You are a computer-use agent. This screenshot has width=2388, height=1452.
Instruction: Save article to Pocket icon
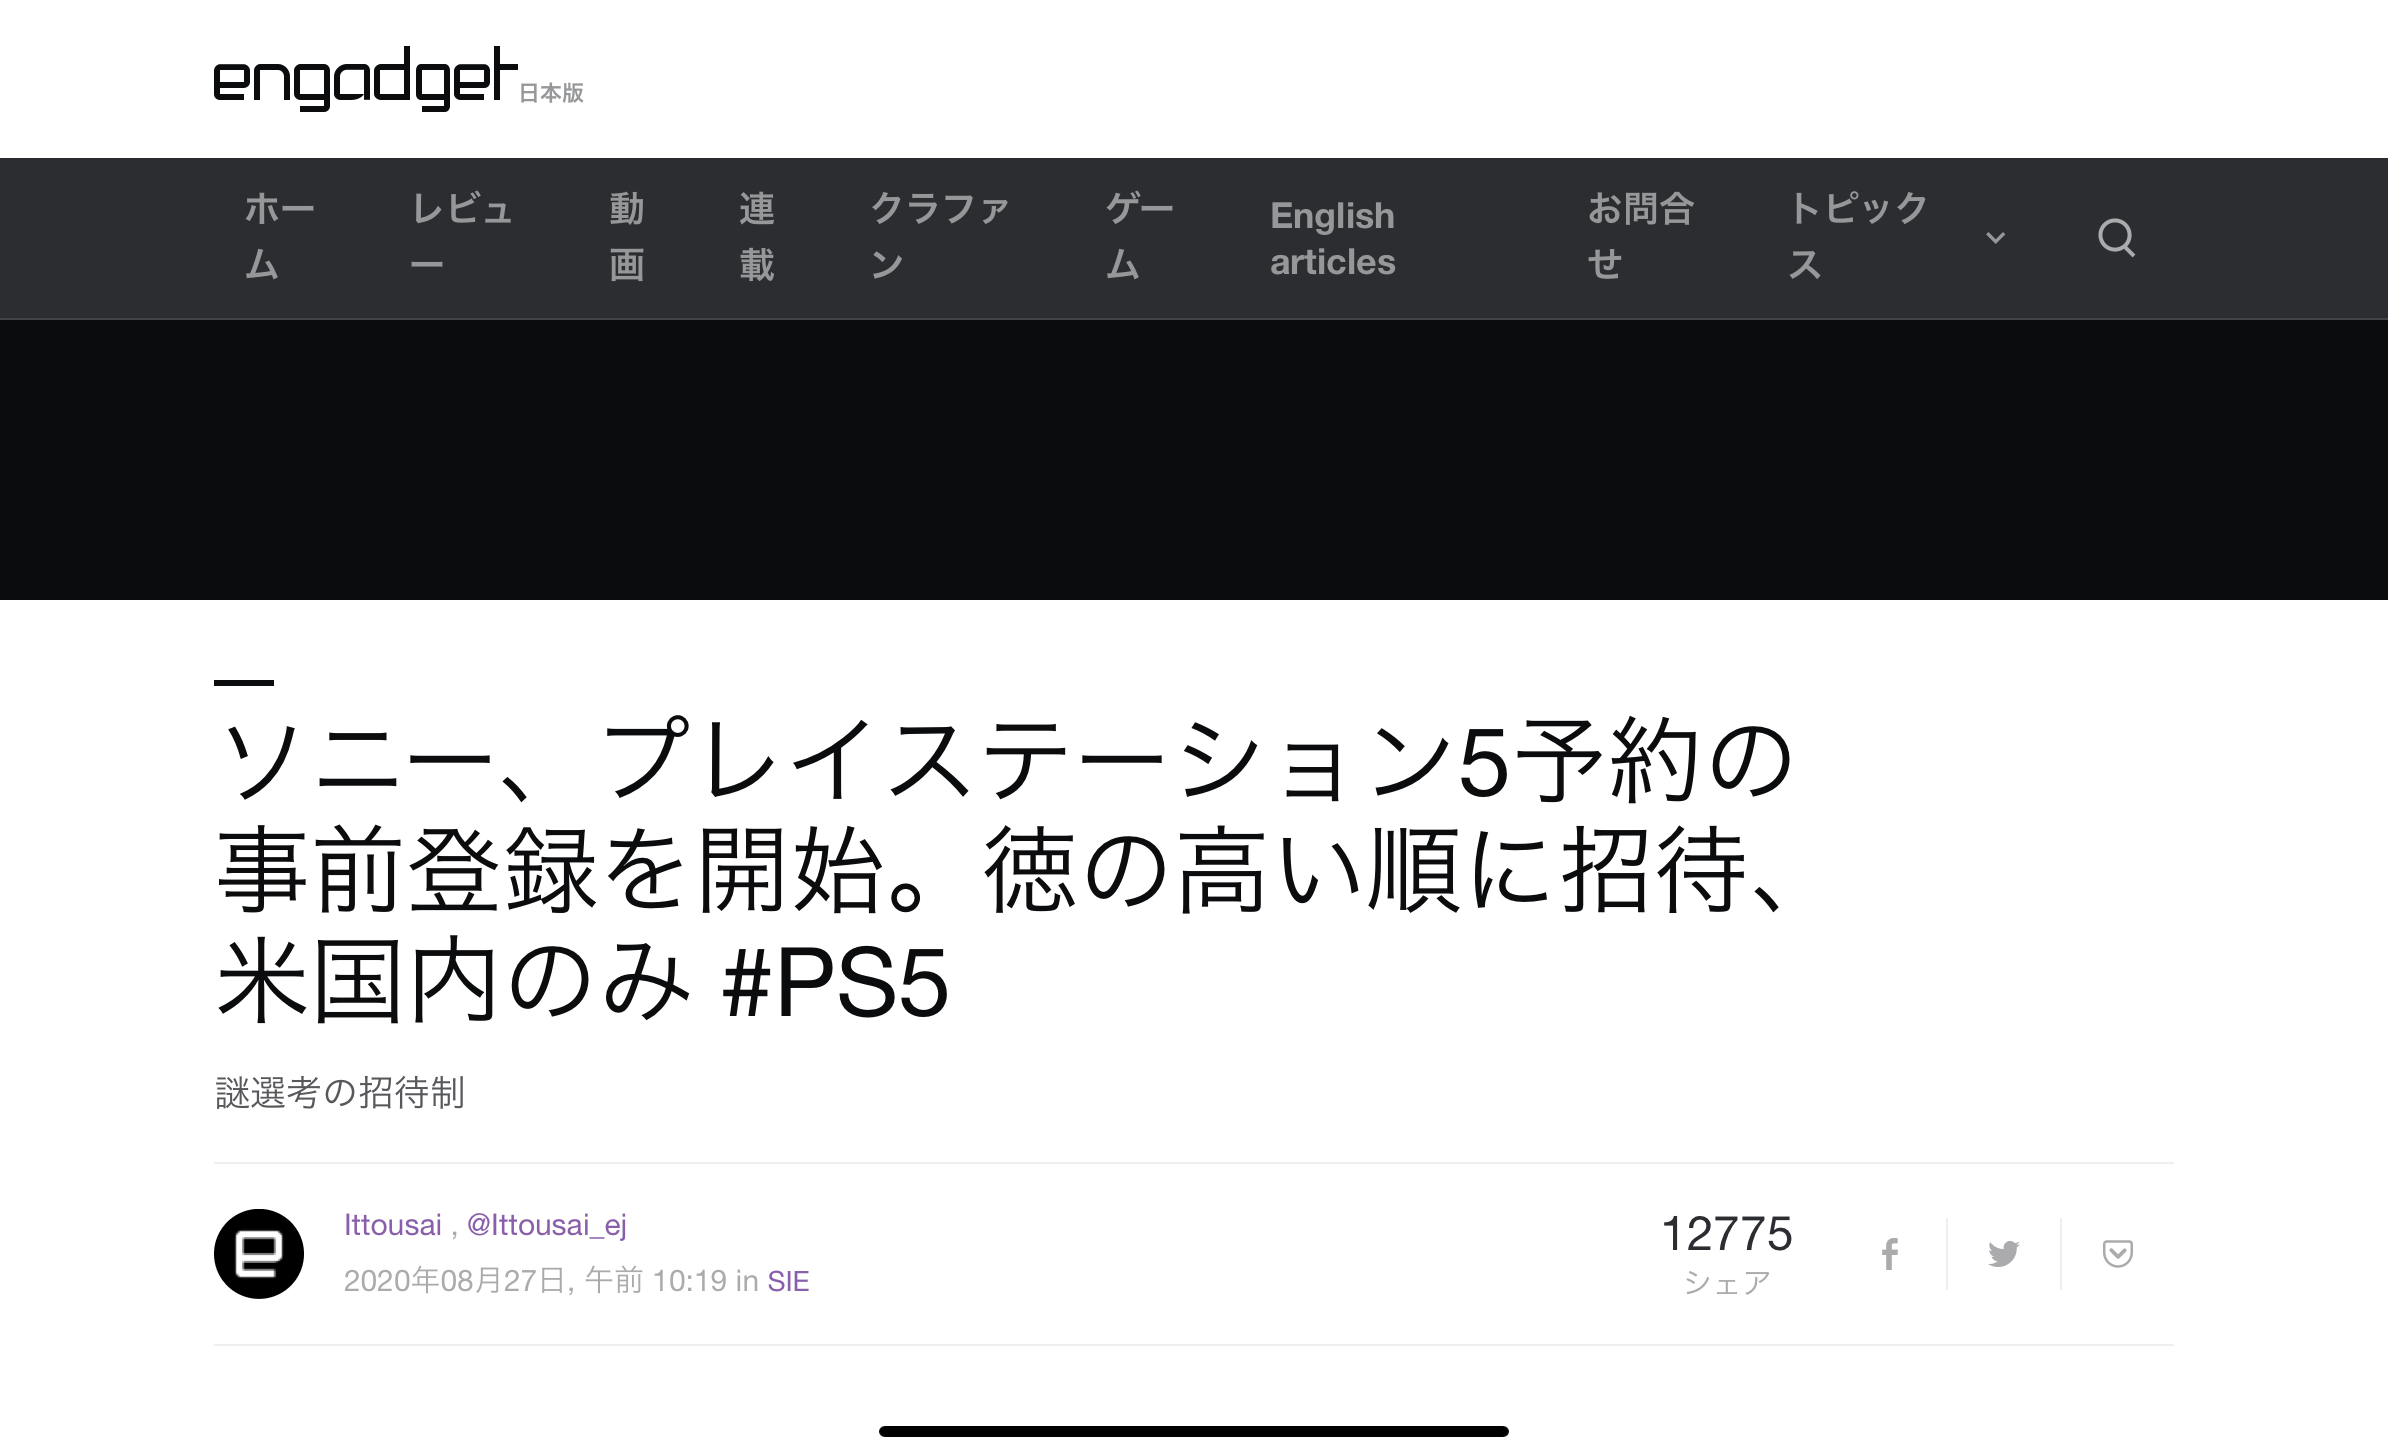point(2117,1254)
